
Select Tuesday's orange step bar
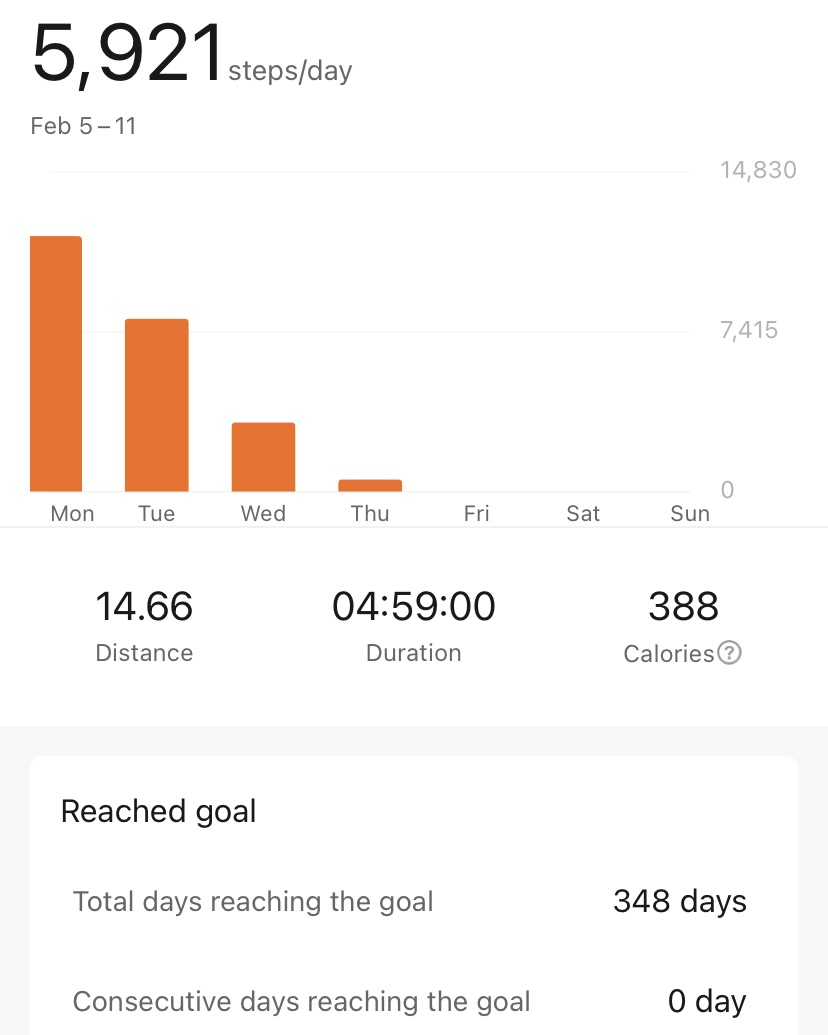(x=156, y=405)
